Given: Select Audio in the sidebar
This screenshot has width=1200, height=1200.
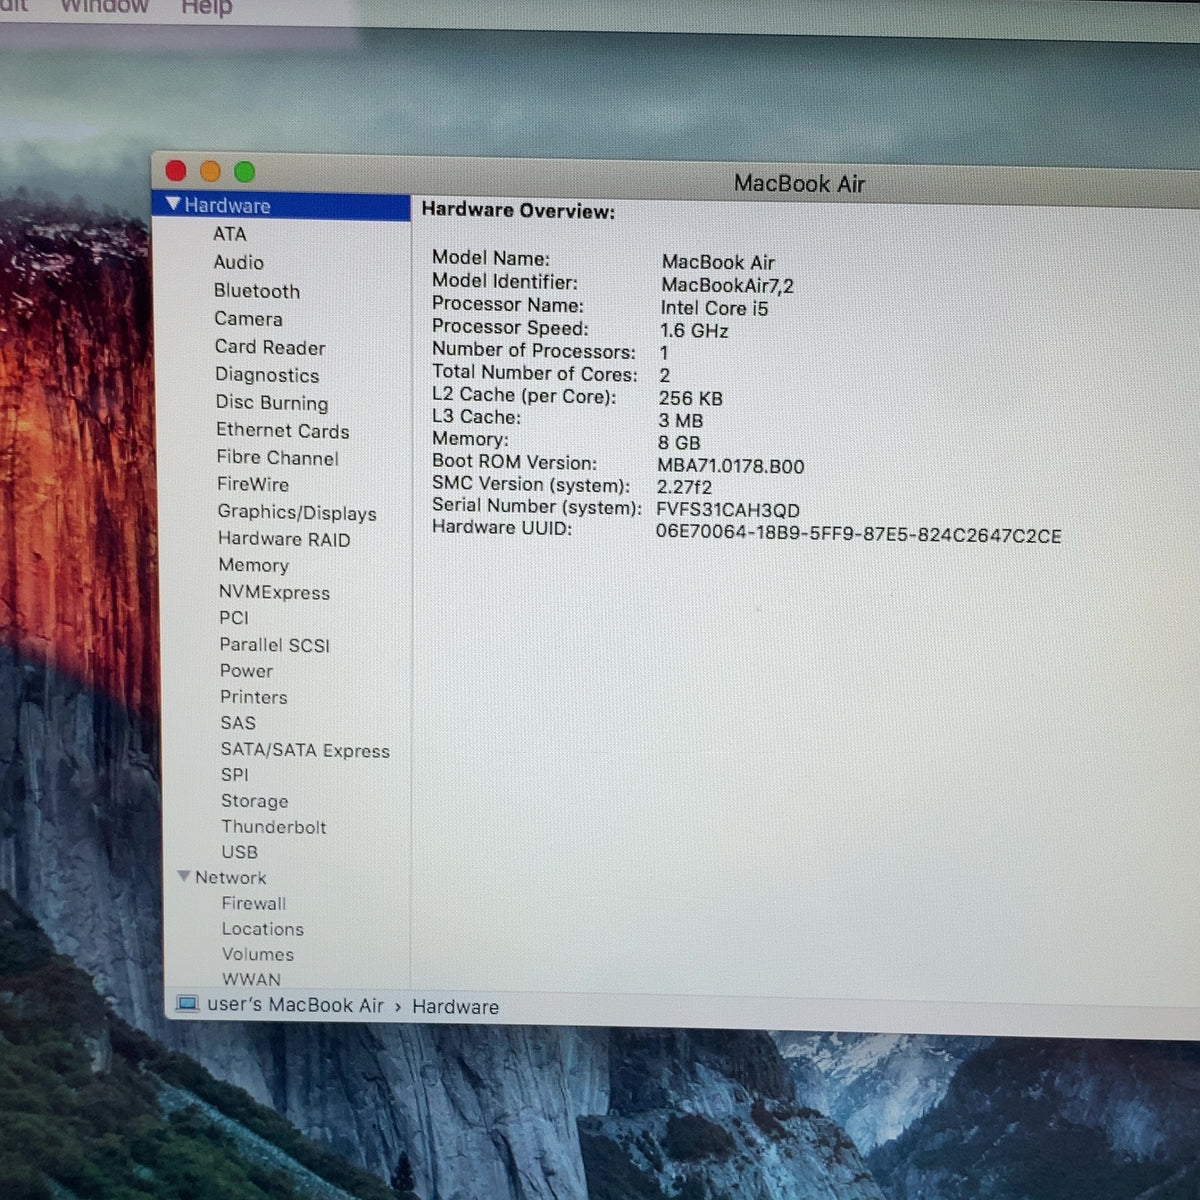Looking at the screenshot, I should point(238,262).
